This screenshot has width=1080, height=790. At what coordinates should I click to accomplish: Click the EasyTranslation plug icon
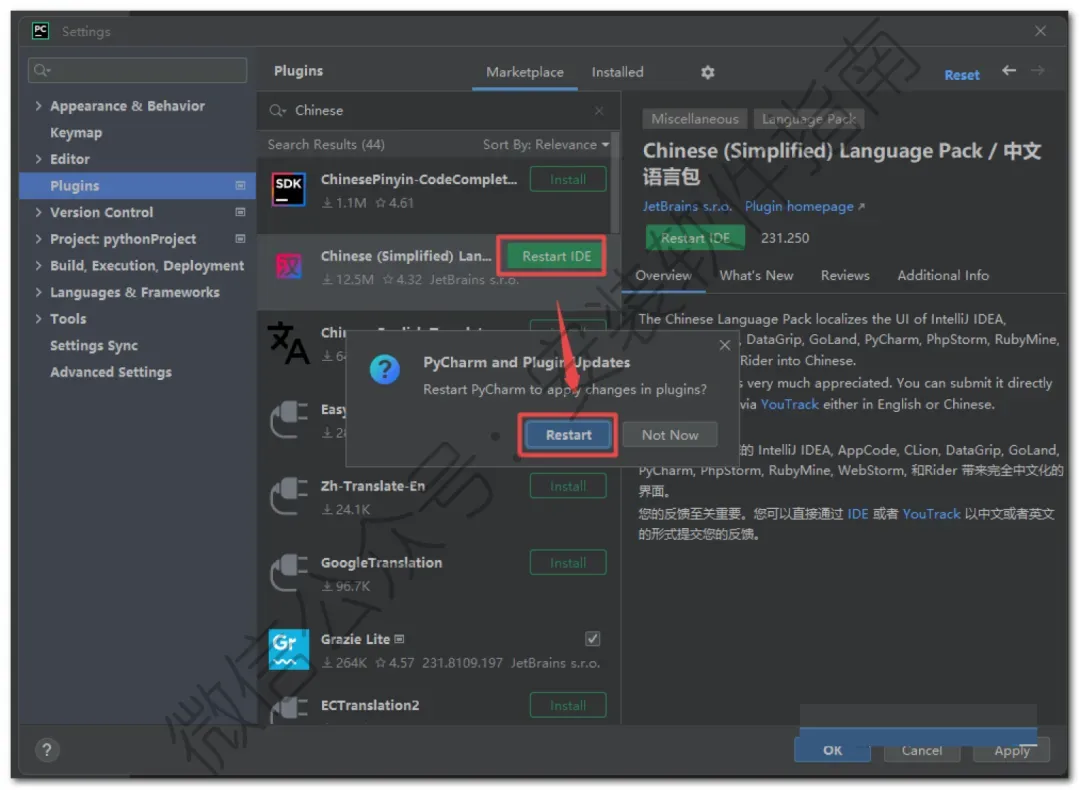[x=289, y=419]
